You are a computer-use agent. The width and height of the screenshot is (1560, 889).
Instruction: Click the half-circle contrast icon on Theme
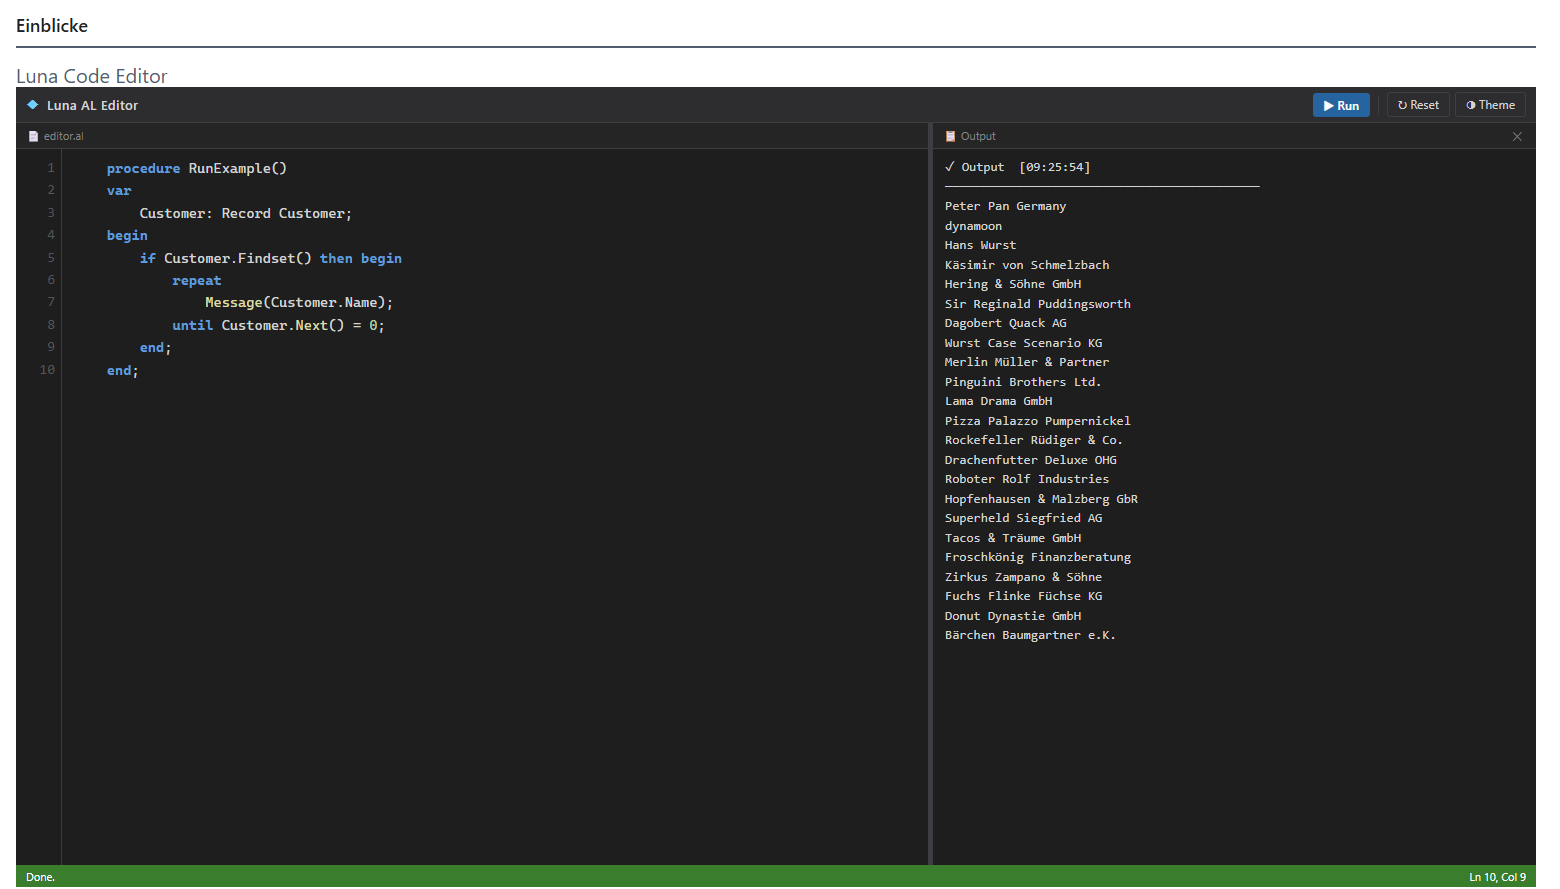coord(1471,104)
